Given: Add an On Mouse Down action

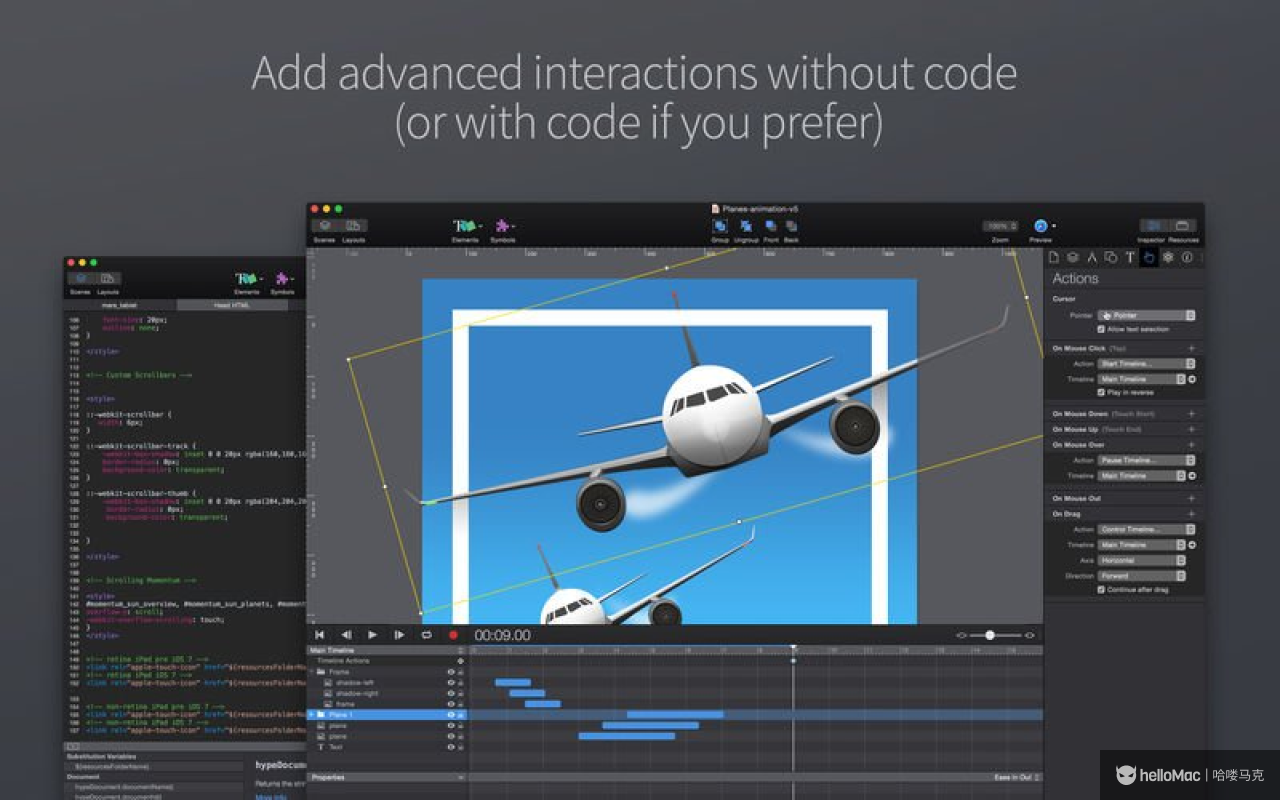Looking at the screenshot, I should pos(1191,413).
